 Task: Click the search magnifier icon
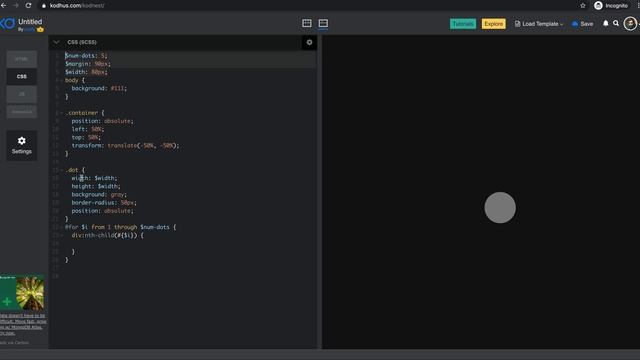616,24
